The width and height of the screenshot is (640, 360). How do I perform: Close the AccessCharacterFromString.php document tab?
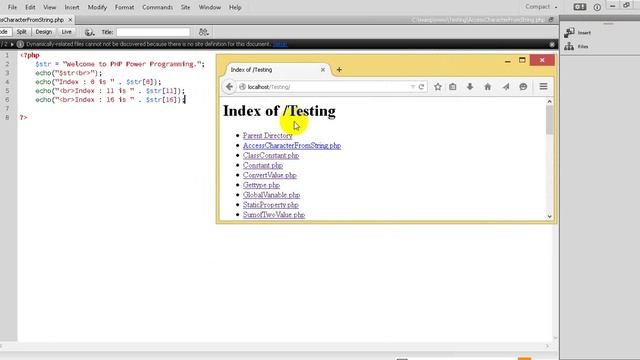point(70,20)
